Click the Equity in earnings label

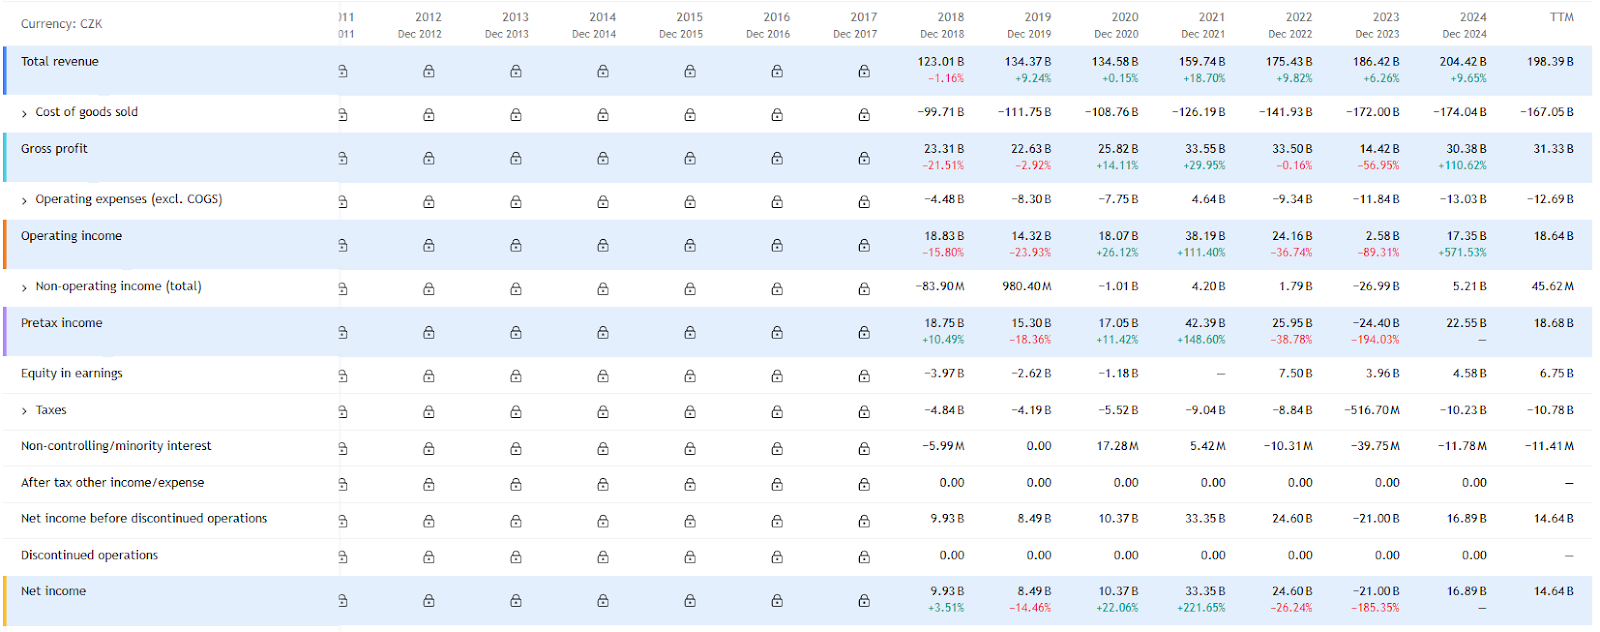tap(72, 373)
